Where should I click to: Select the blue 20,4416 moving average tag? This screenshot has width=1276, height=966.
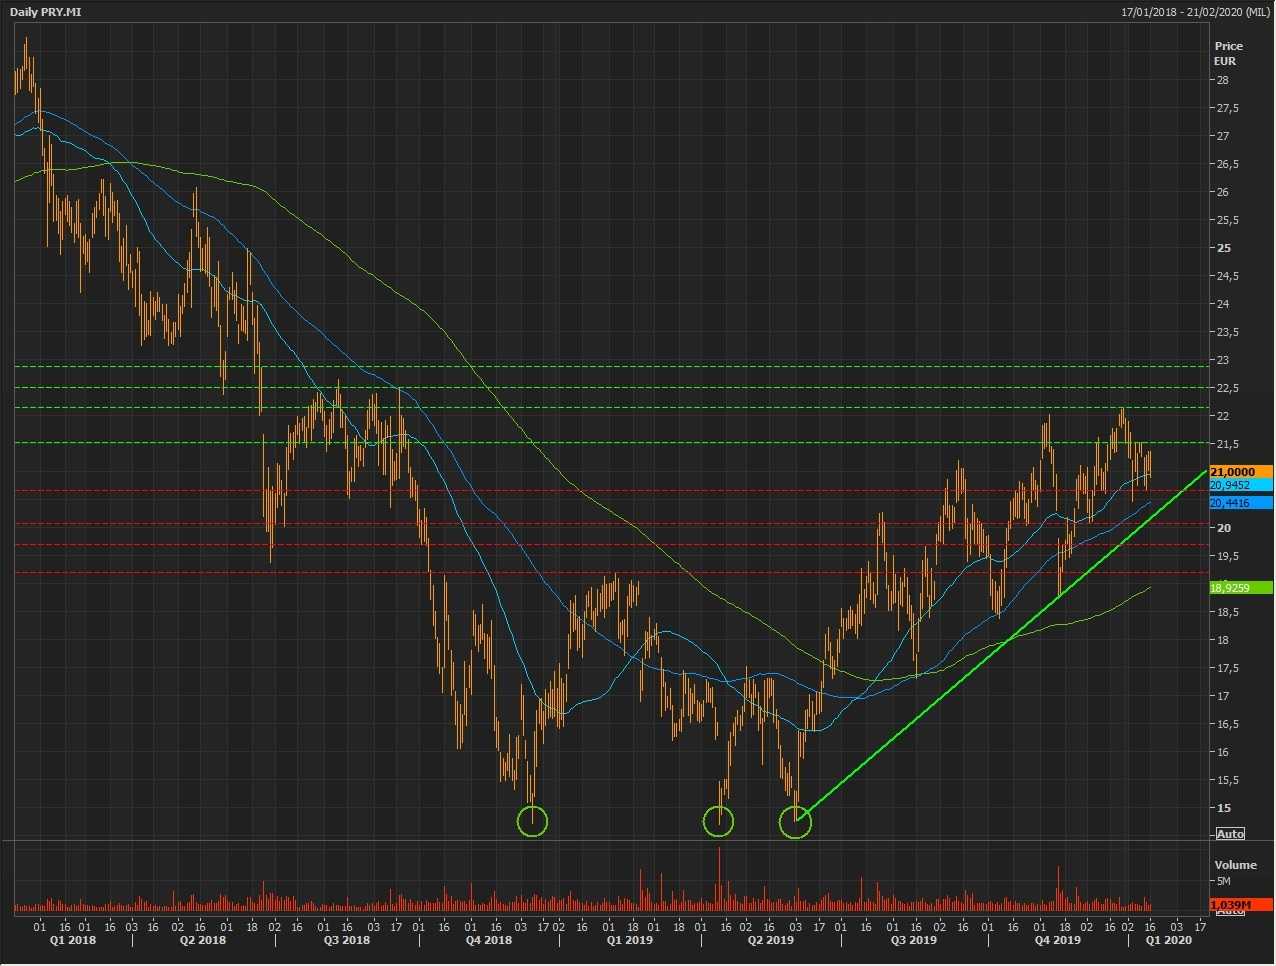click(1240, 503)
